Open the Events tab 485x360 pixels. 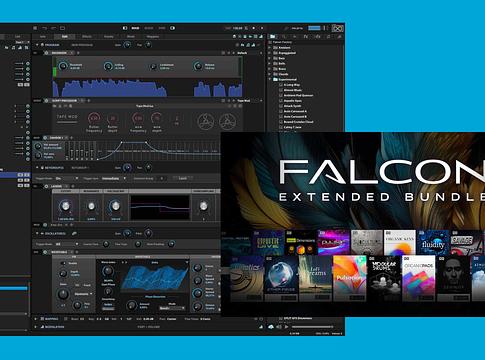[109, 37]
